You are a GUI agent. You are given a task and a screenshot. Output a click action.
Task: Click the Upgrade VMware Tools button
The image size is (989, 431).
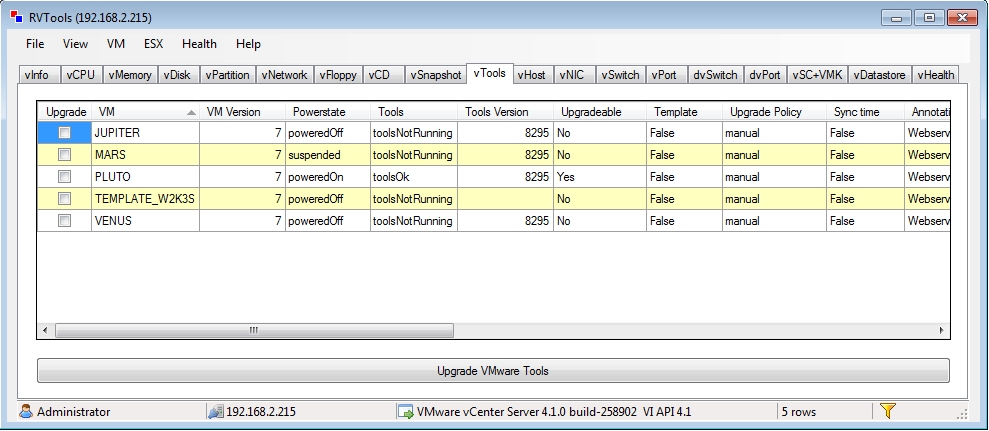click(x=493, y=370)
